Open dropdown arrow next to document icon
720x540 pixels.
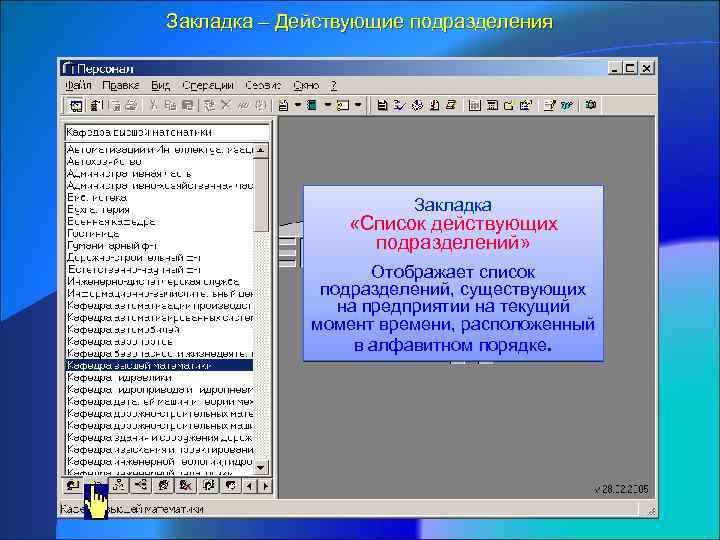298,105
